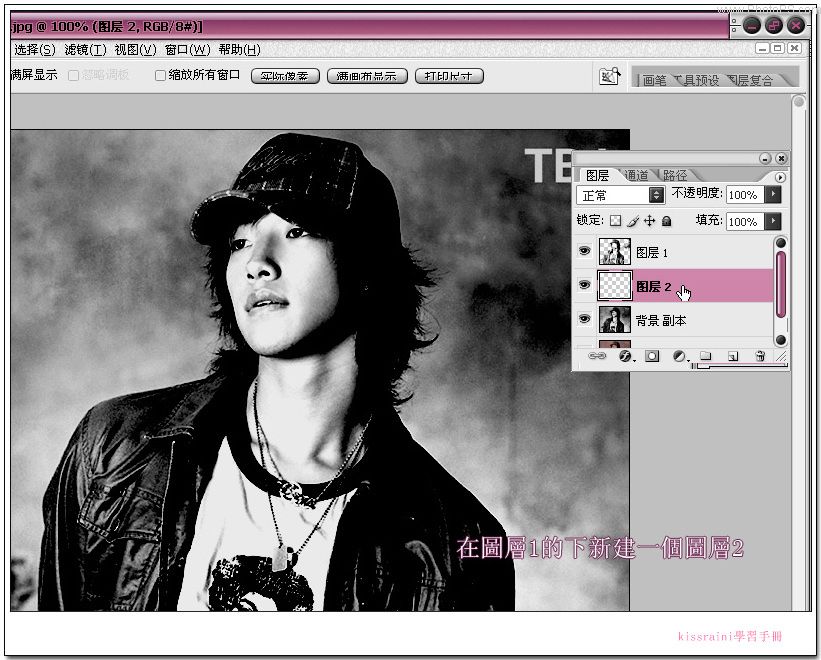Screen dimensions: 821x660
Task: Open the file browser icon in options bar
Action: (x=609, y=76)
